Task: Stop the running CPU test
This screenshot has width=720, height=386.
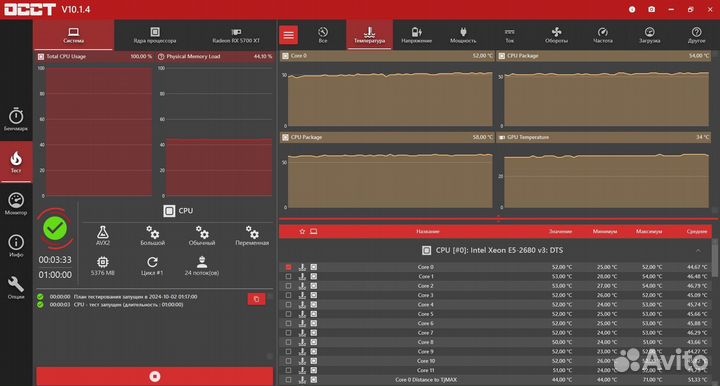Action: [155, 376]
